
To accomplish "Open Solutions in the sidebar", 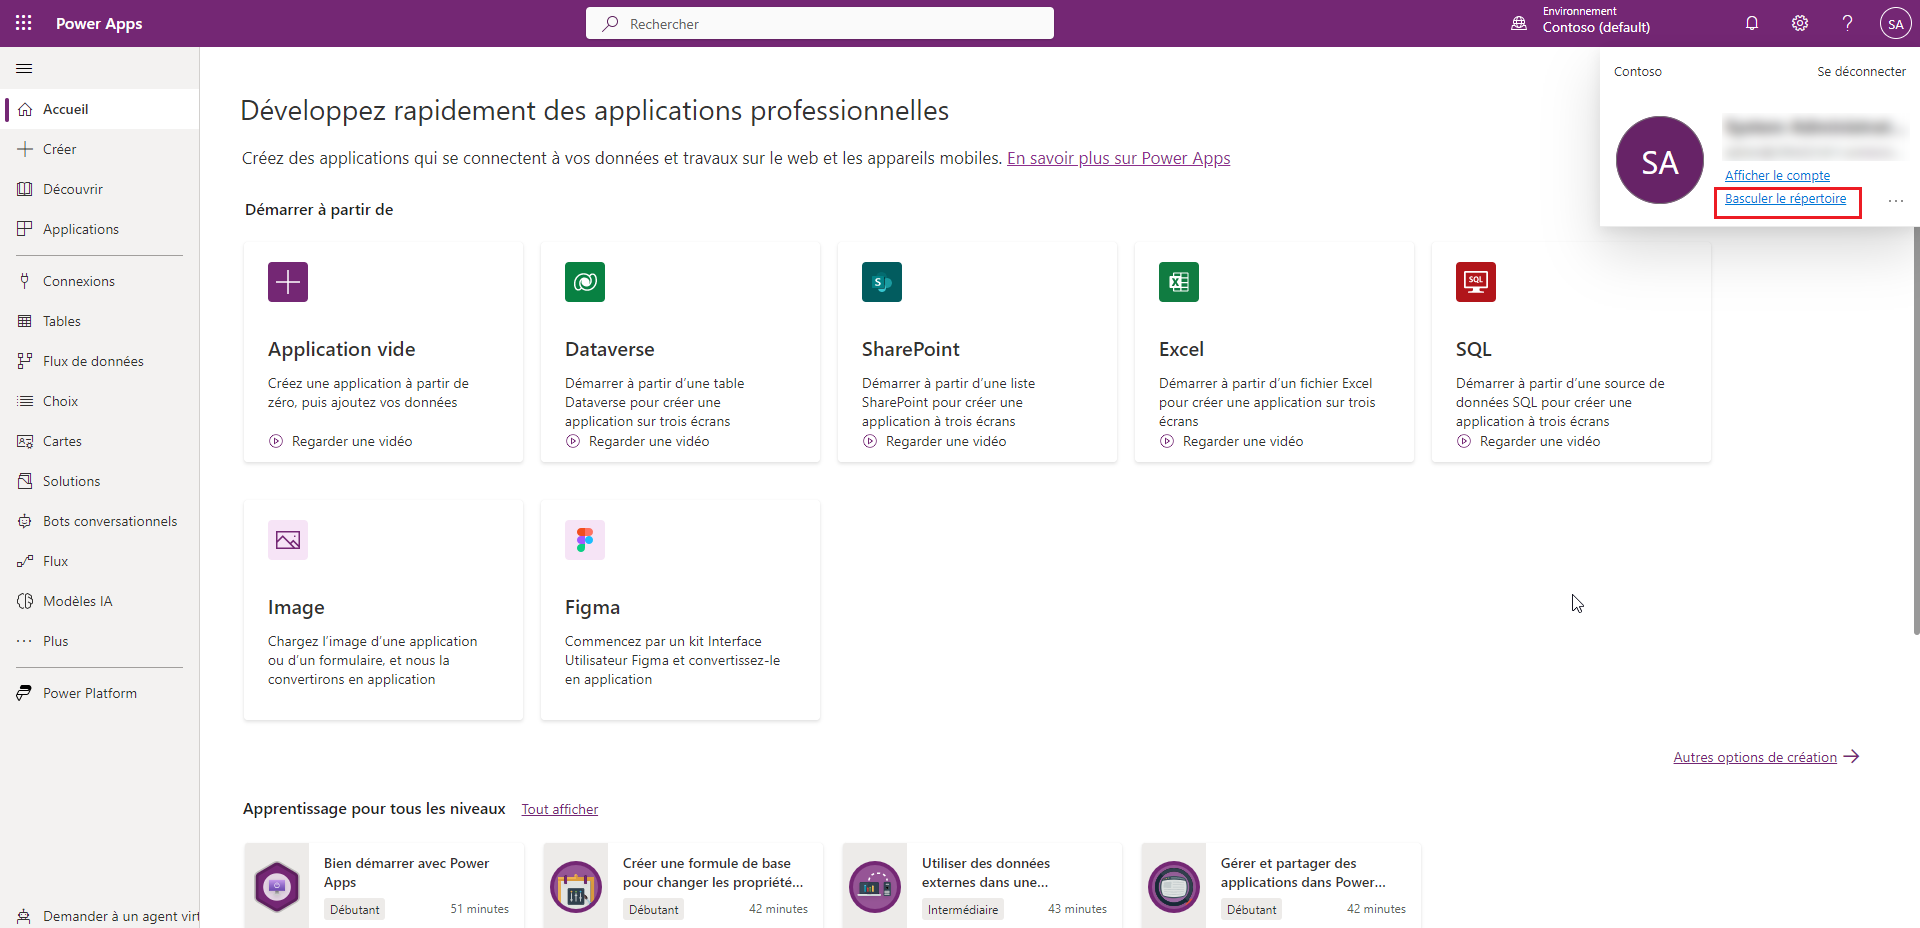I will 100,481.
